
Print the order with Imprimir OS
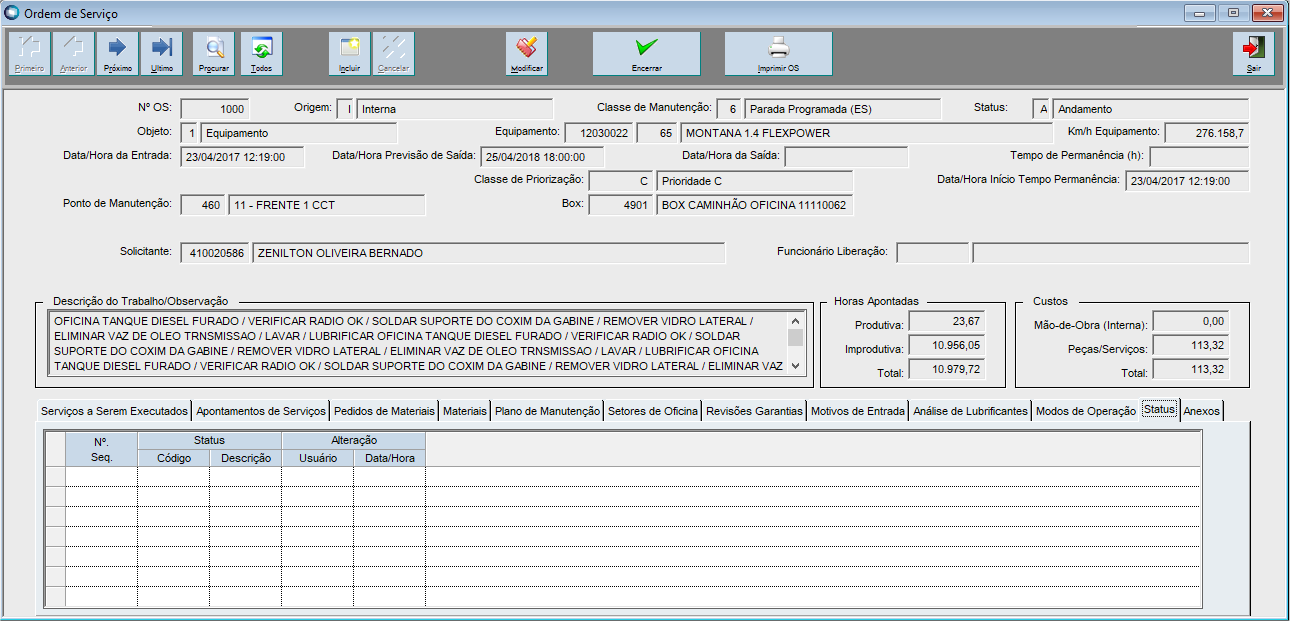coord(779,54)
